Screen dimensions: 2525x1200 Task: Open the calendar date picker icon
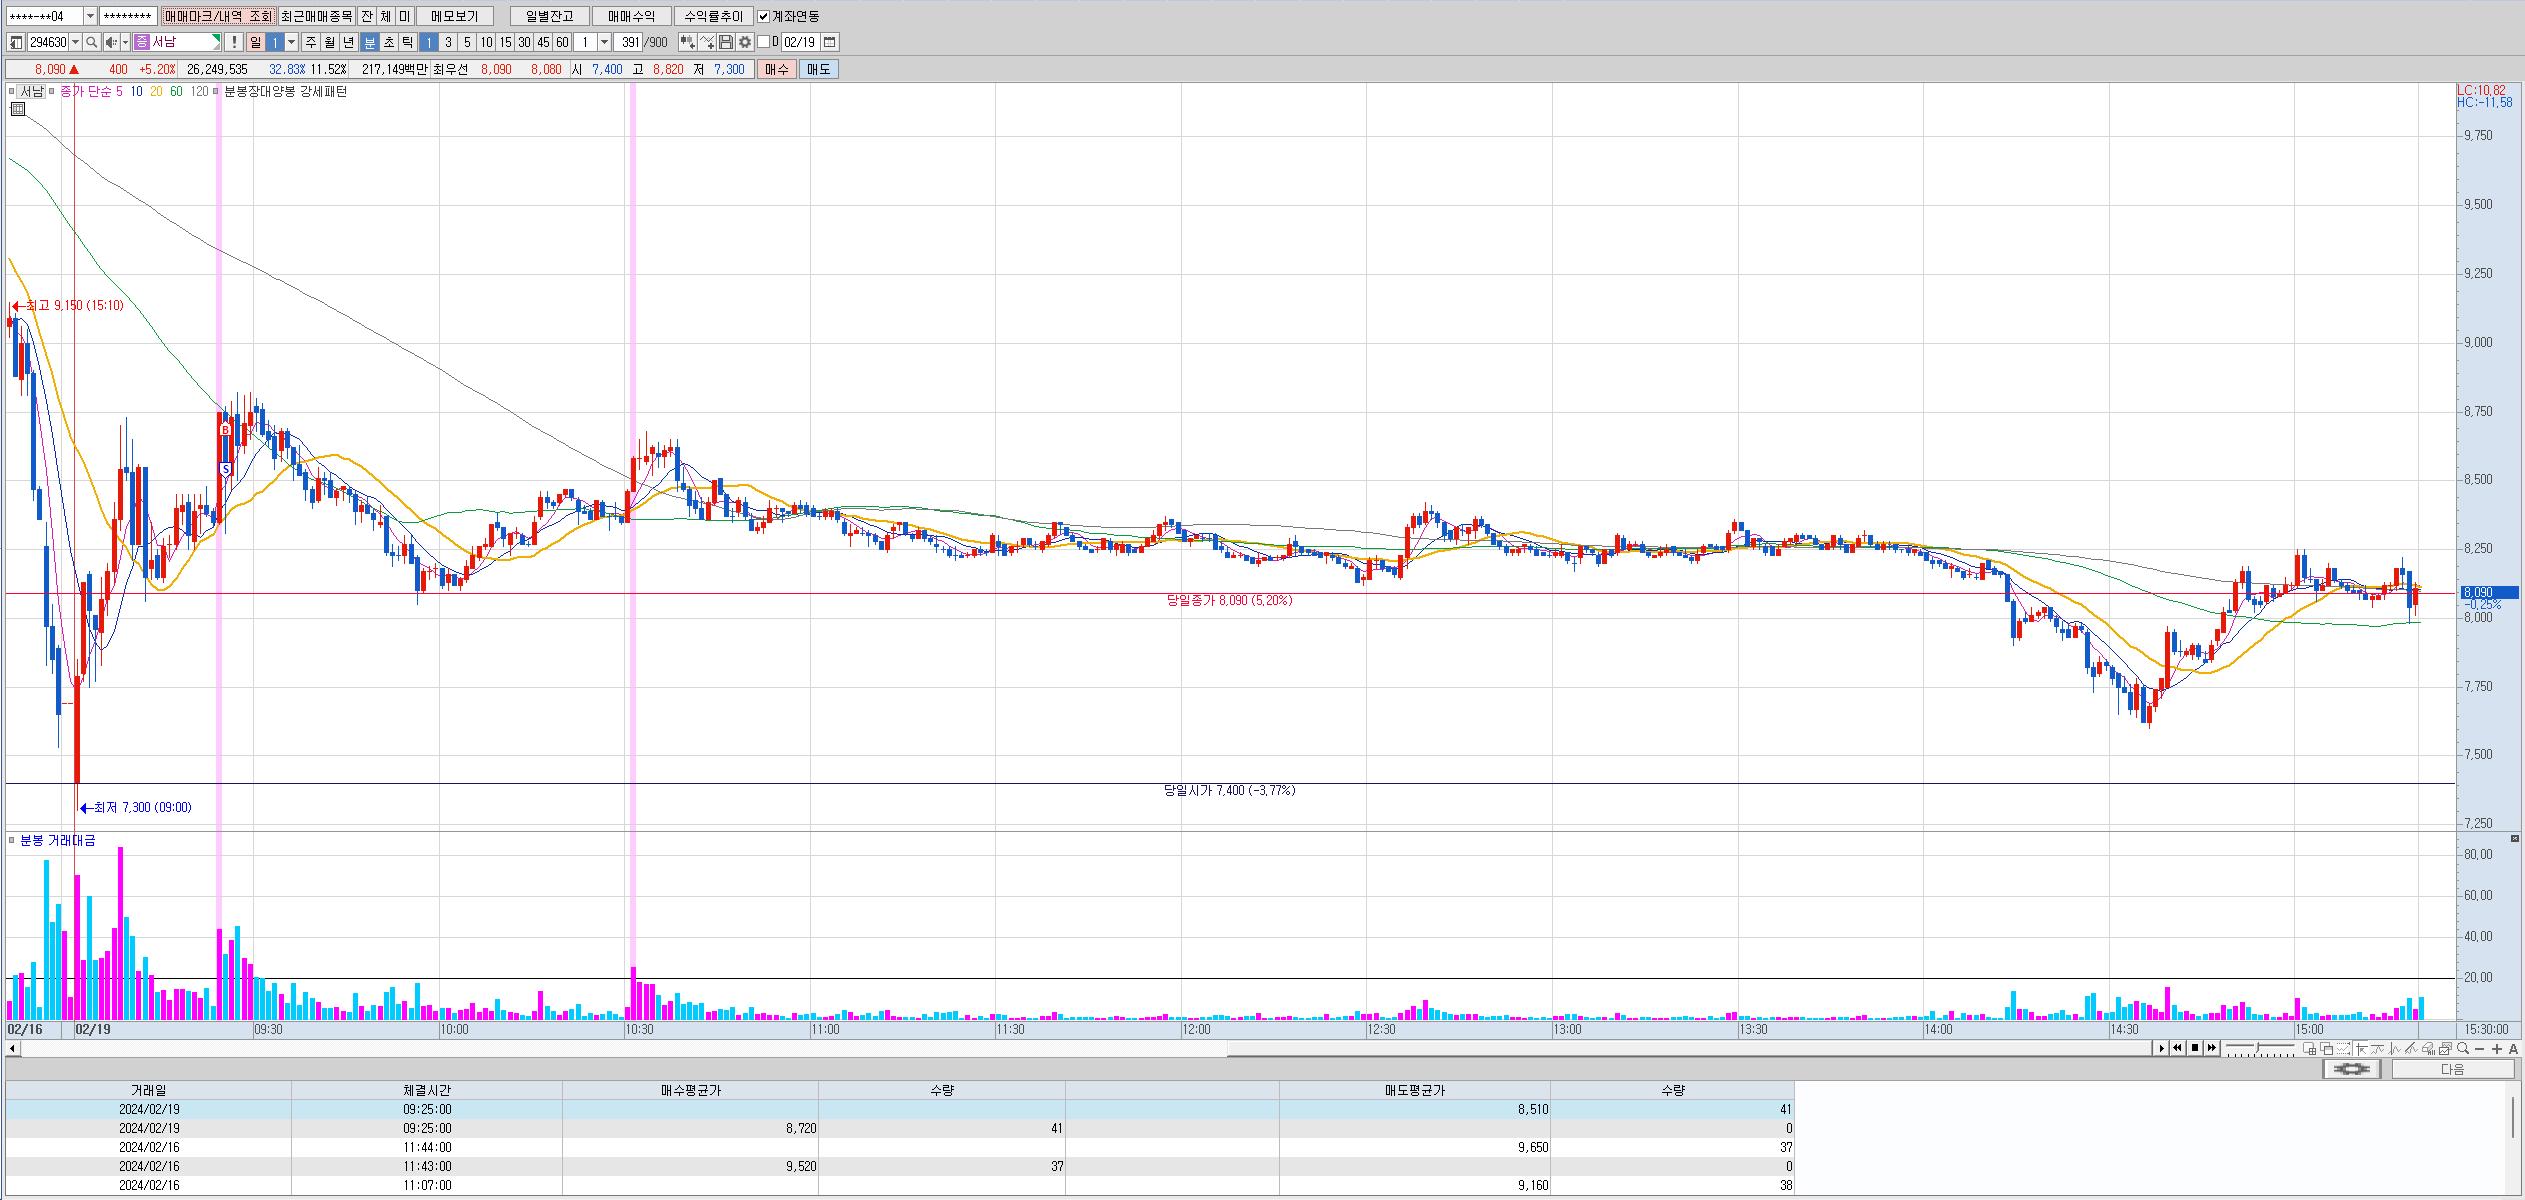pyautogui.click(x=830, y=42)
